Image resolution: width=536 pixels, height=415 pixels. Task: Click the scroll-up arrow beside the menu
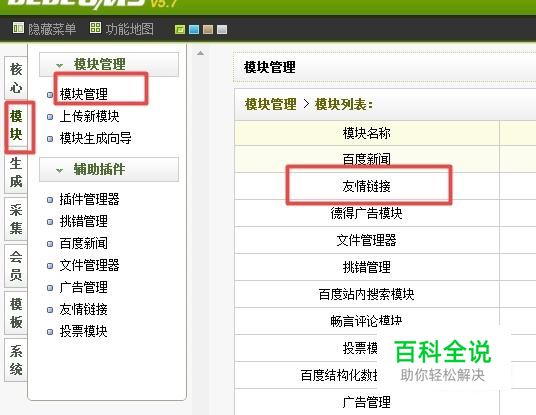[x=201, y=53]
